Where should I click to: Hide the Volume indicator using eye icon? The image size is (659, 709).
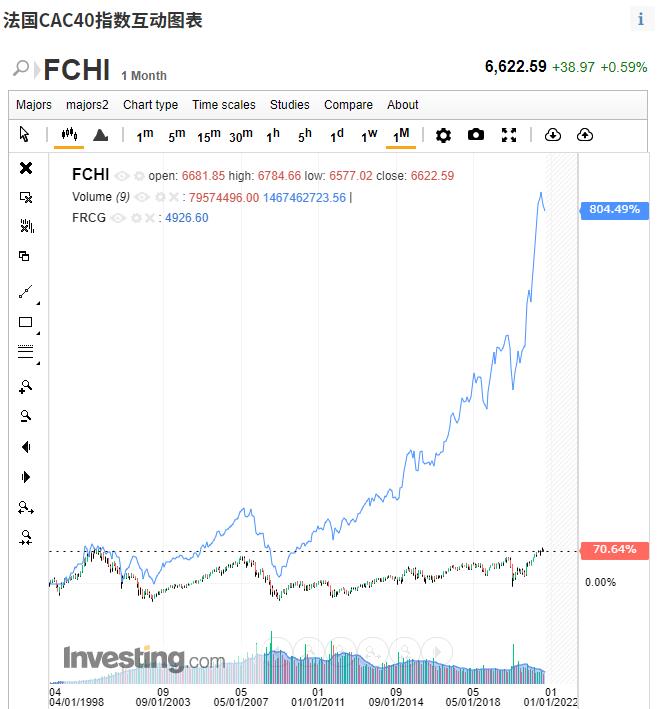tap(141, 197)
